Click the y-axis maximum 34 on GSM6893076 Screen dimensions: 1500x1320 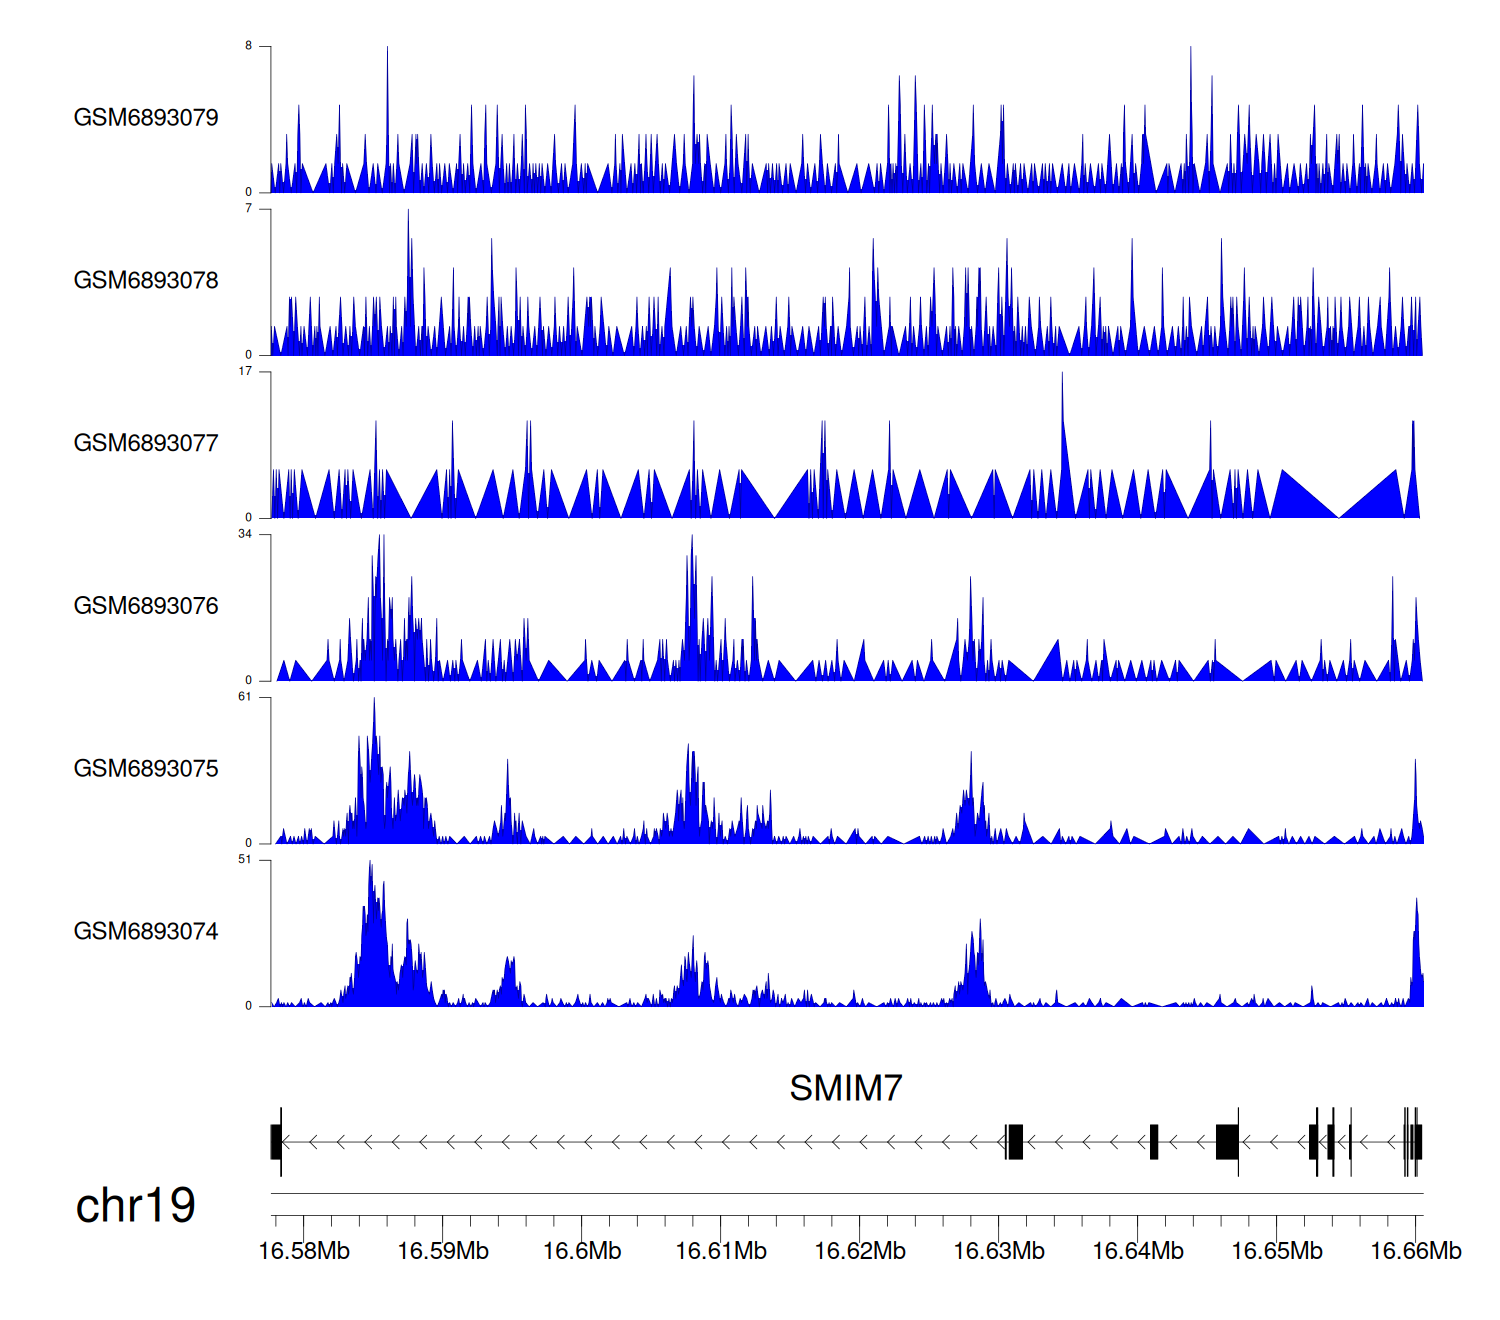coord(245,534)
